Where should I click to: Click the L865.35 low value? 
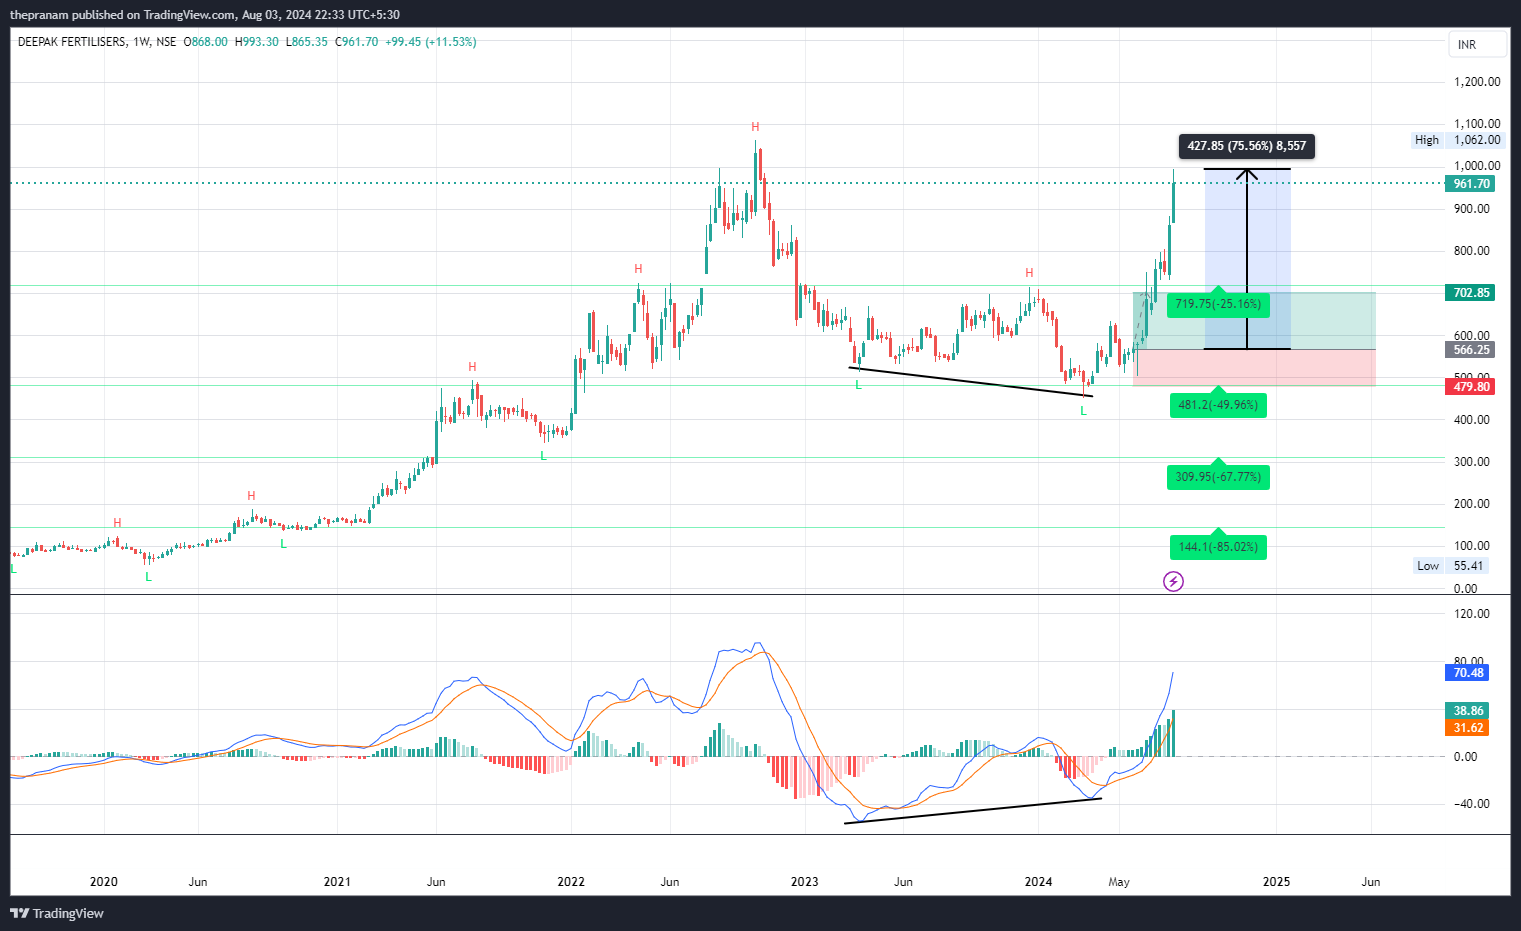307,42
